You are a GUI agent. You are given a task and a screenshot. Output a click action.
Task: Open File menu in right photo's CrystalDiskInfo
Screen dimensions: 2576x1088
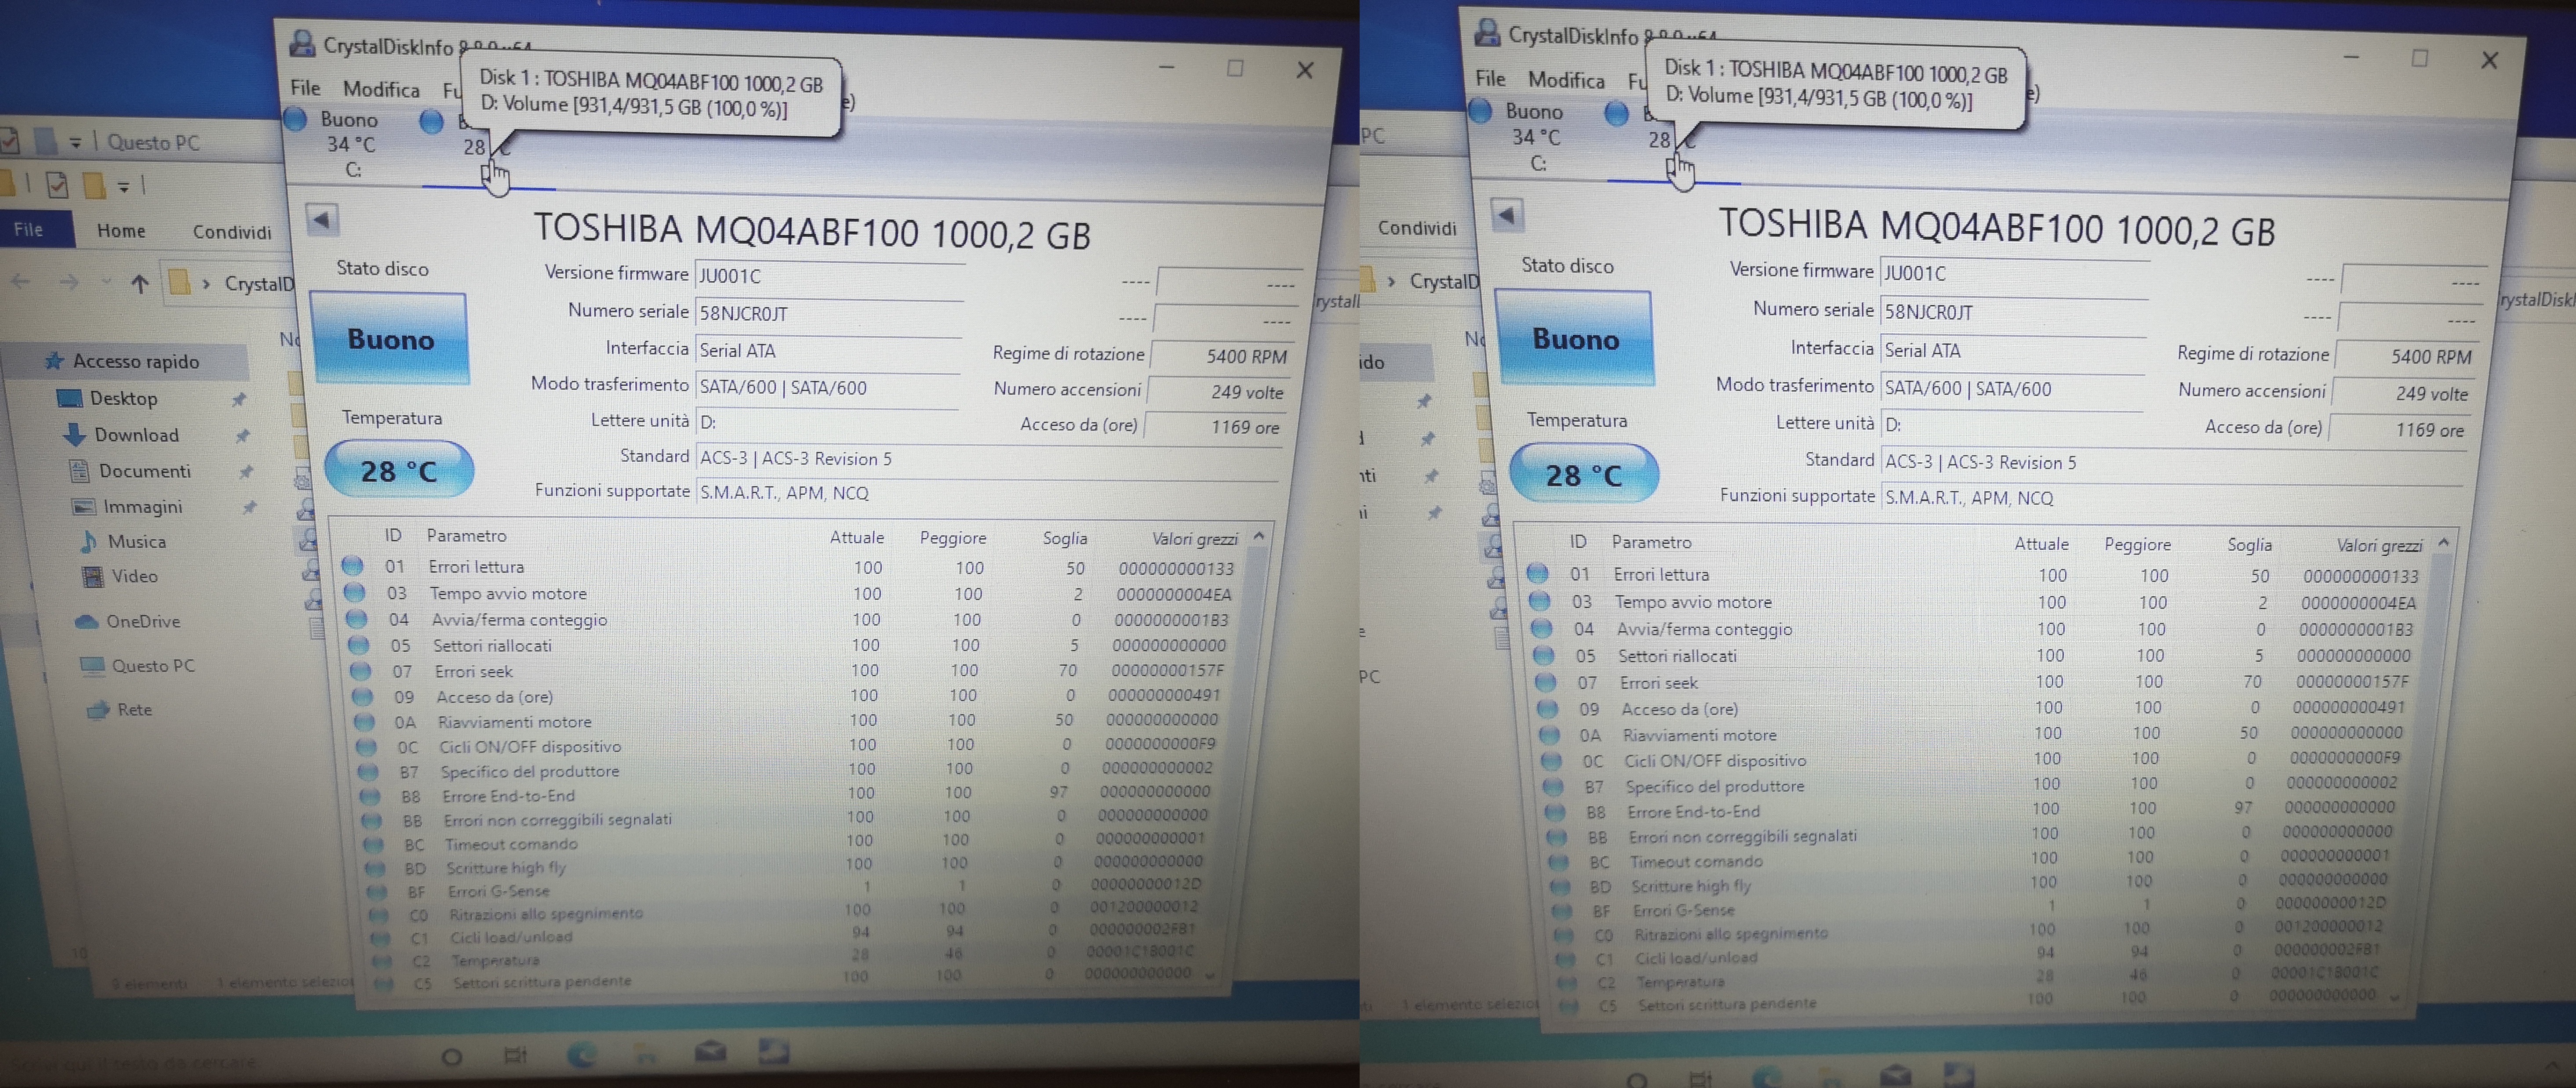(1490, 78)
